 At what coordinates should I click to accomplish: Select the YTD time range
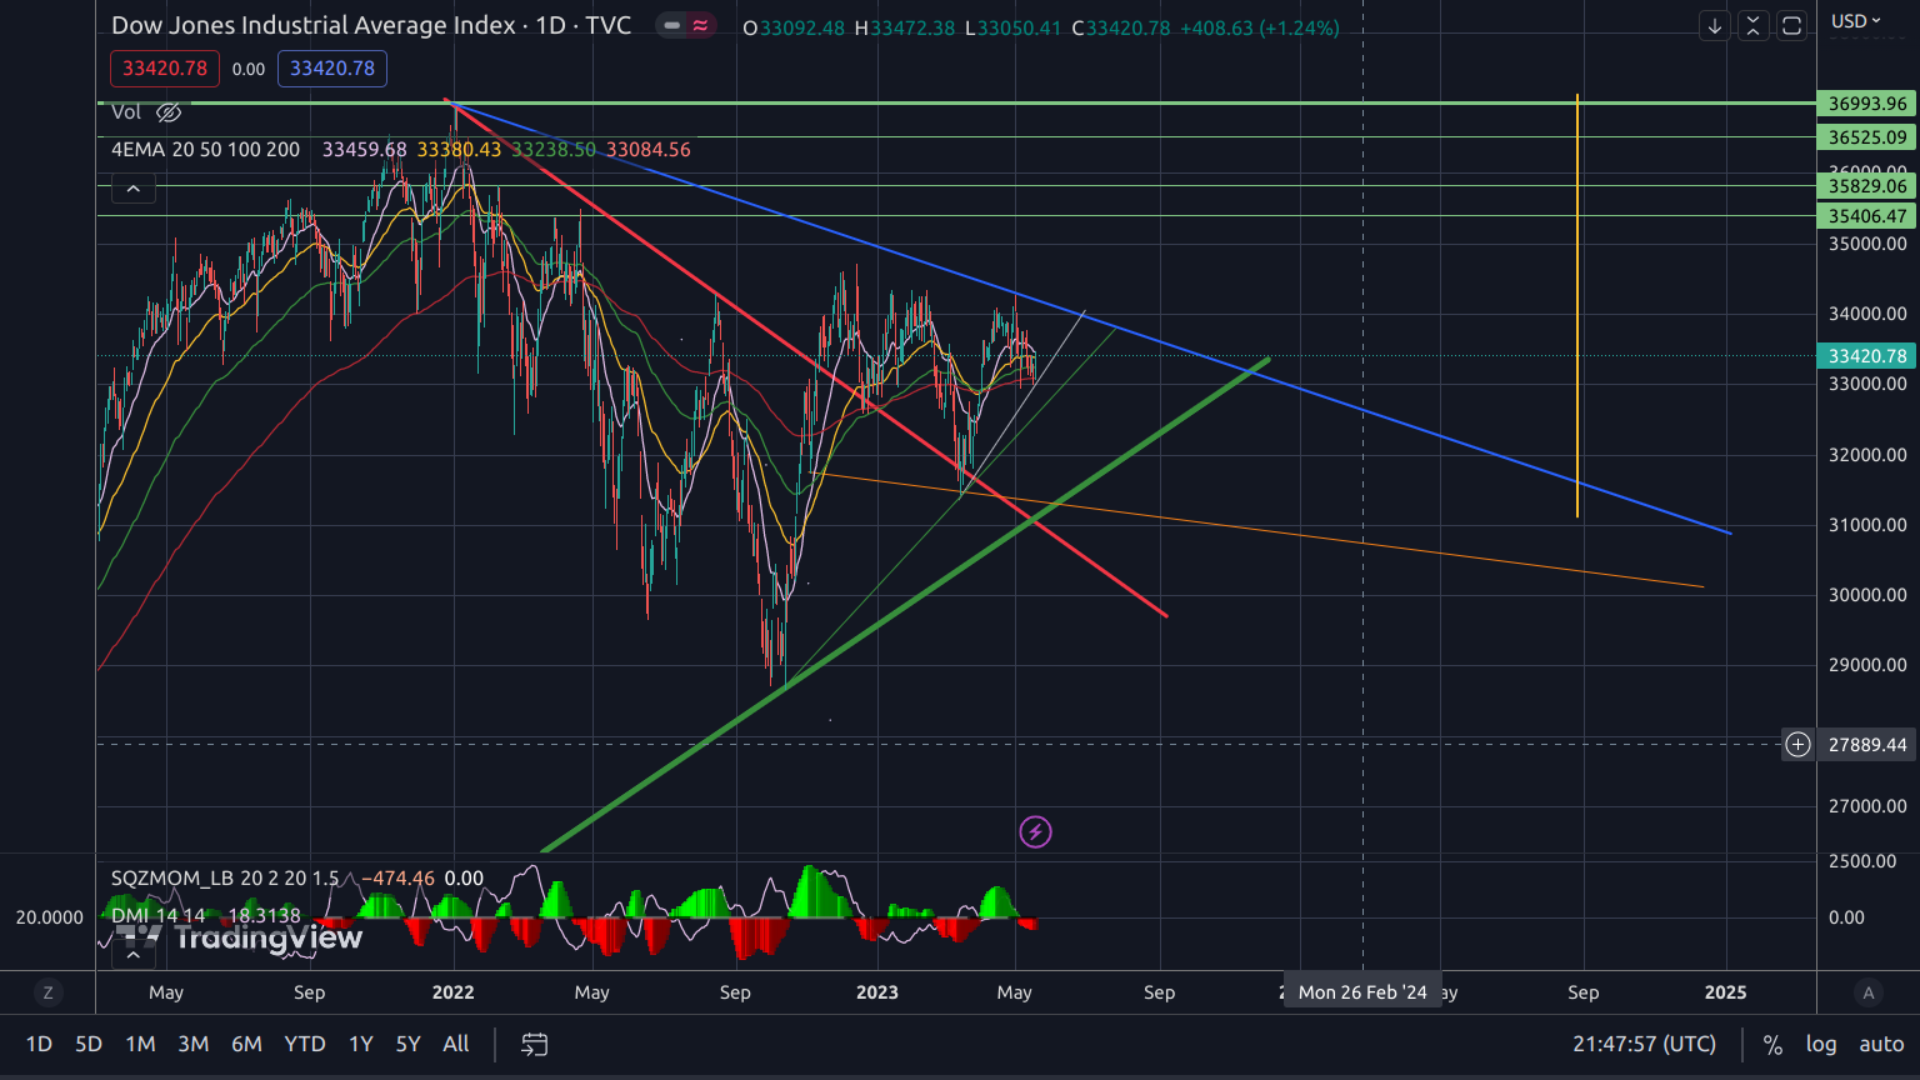305,1044
